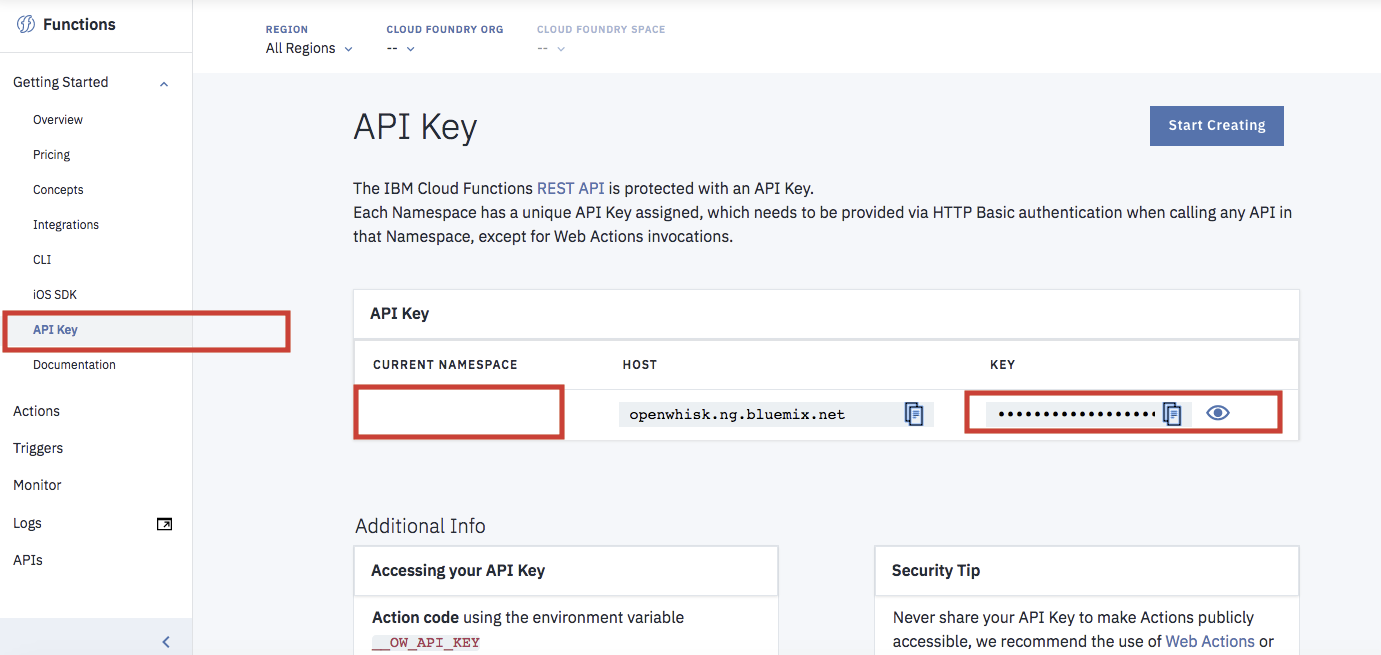Click the Start Creating button

[x=1217, y=126]
